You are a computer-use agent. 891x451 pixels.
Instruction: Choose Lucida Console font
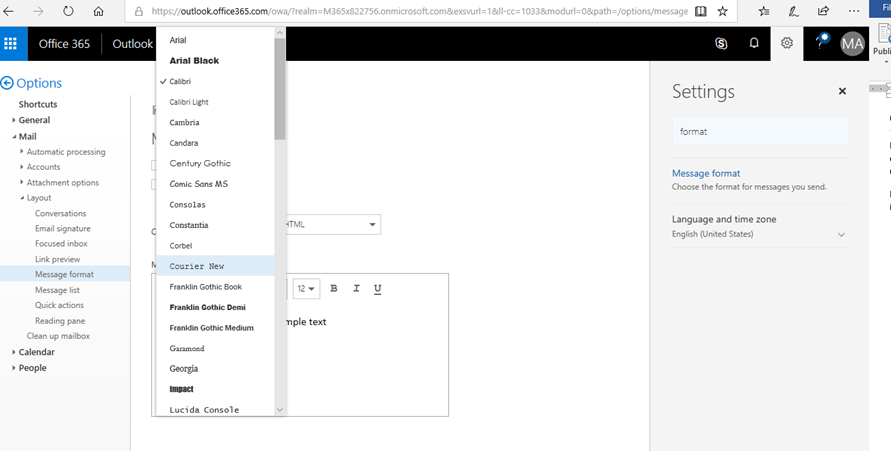215,409
